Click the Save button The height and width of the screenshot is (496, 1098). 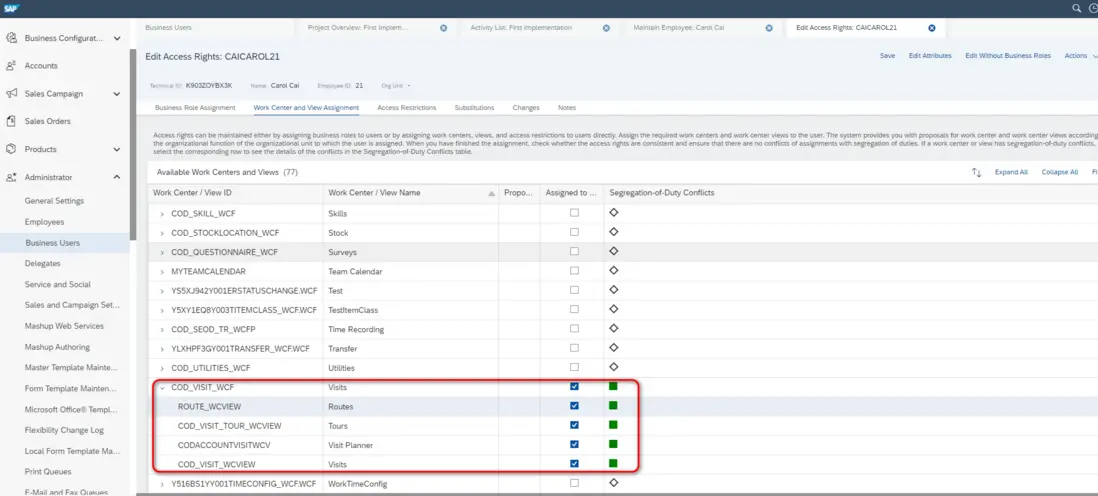point(887,56)
